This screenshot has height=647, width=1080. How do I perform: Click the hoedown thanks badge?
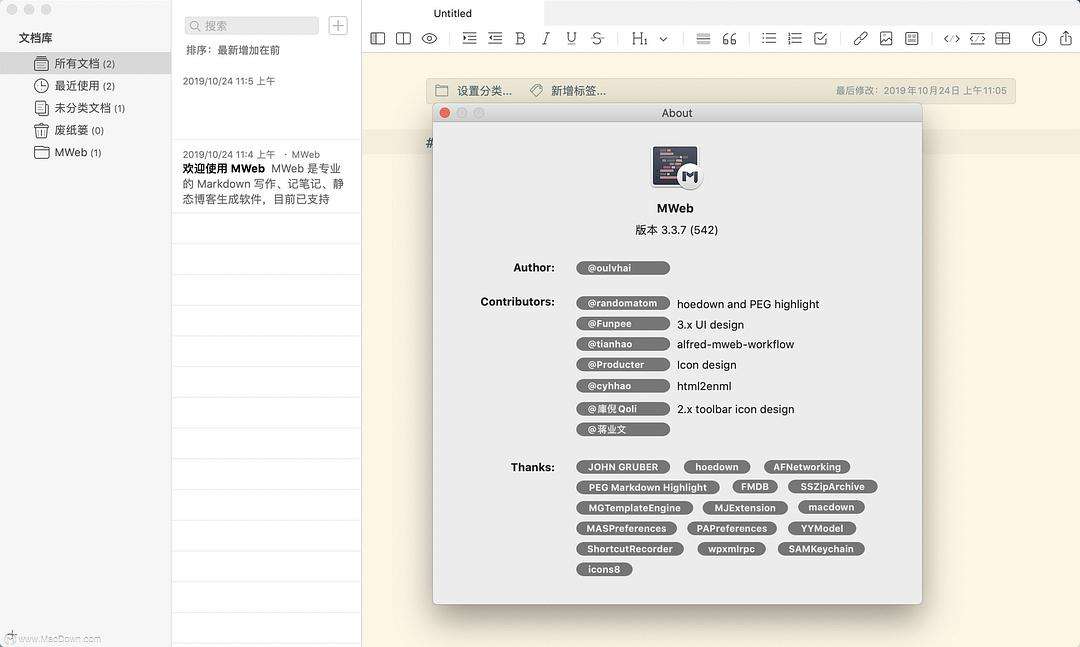pos(716,466)
